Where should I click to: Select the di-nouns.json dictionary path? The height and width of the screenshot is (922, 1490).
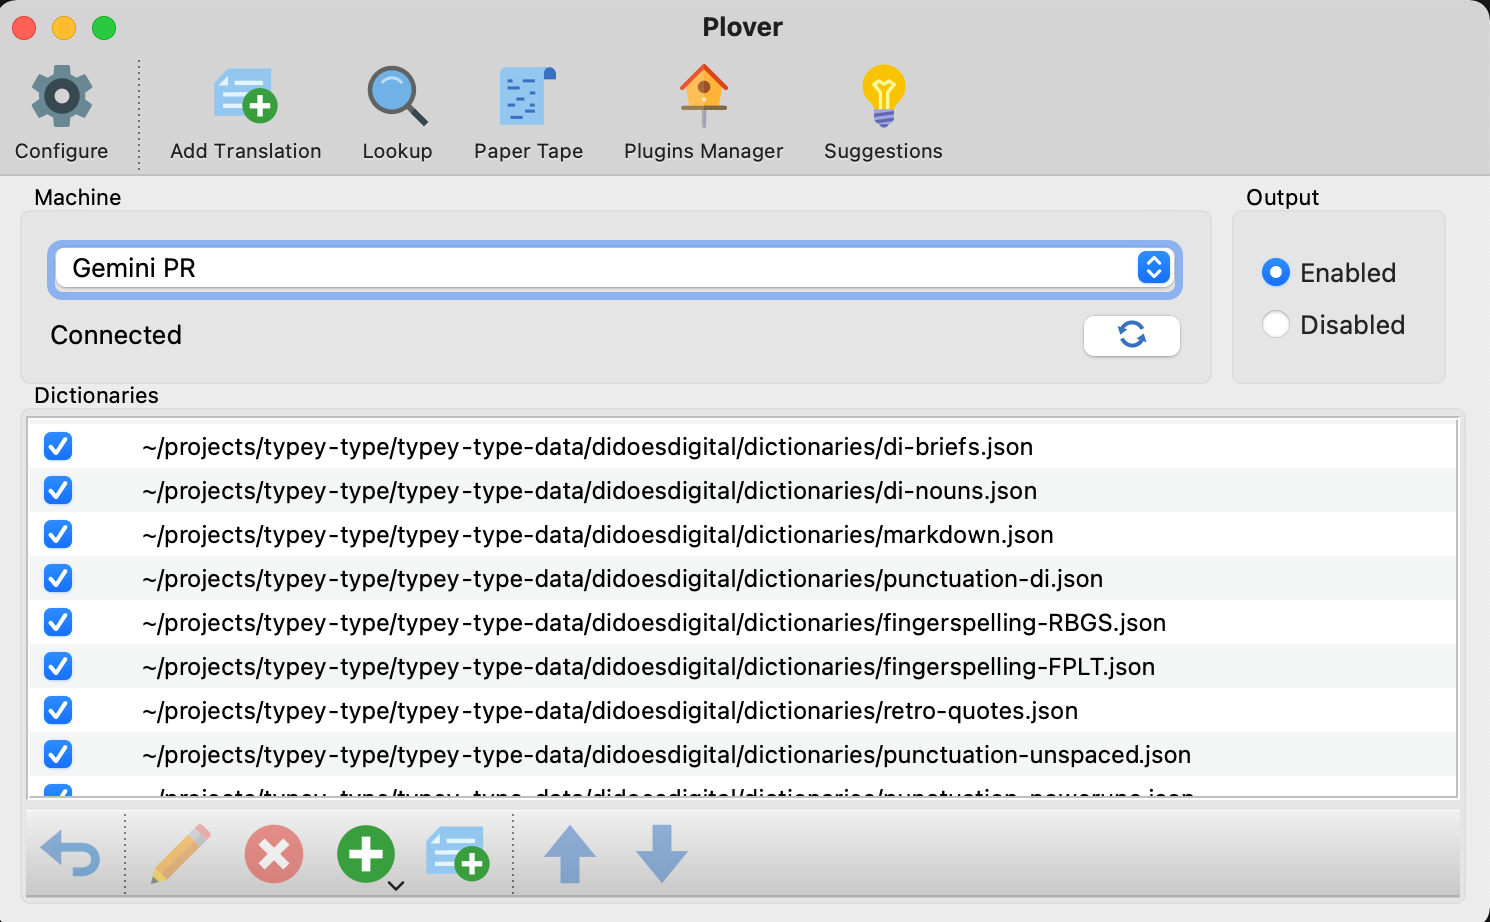click(590, 491)
